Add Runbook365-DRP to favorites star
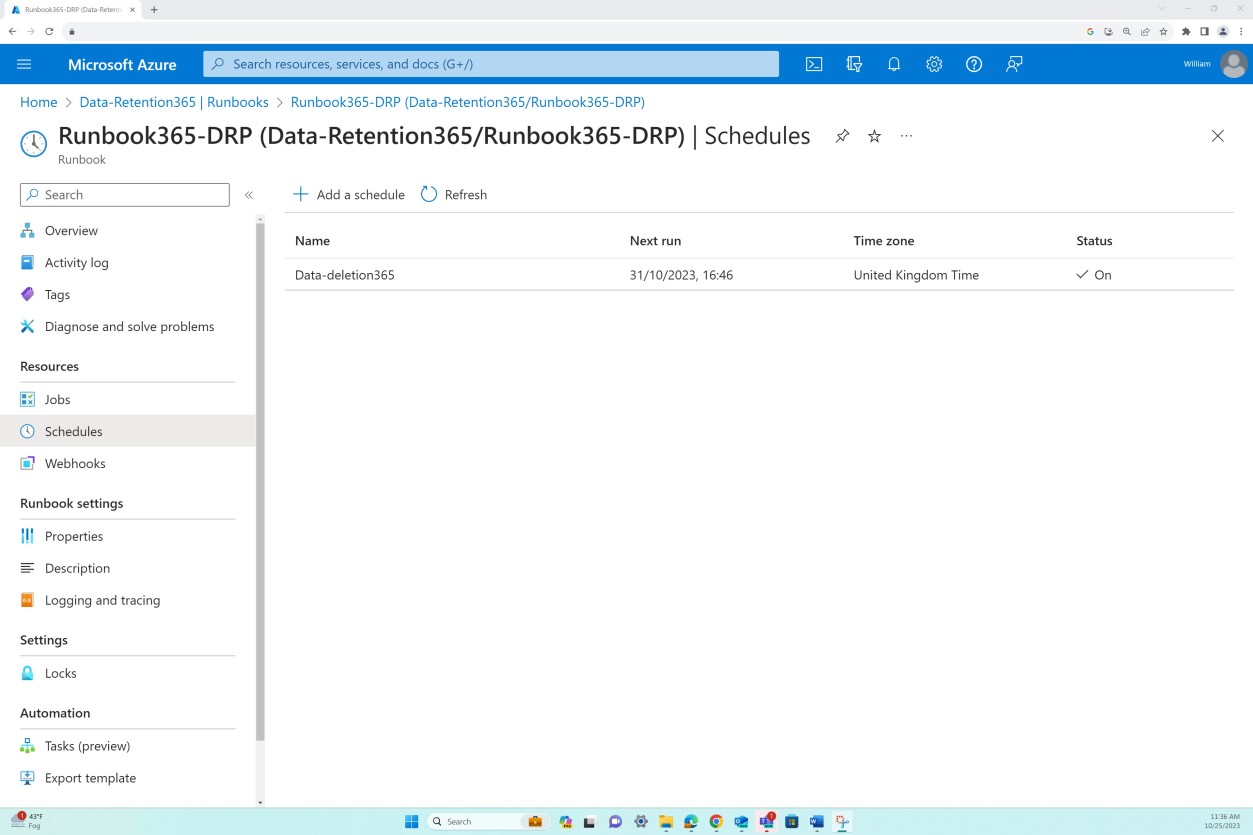The height and width of the screenshot is (835, 1253). pyautogui.click(x=874, y=136)
